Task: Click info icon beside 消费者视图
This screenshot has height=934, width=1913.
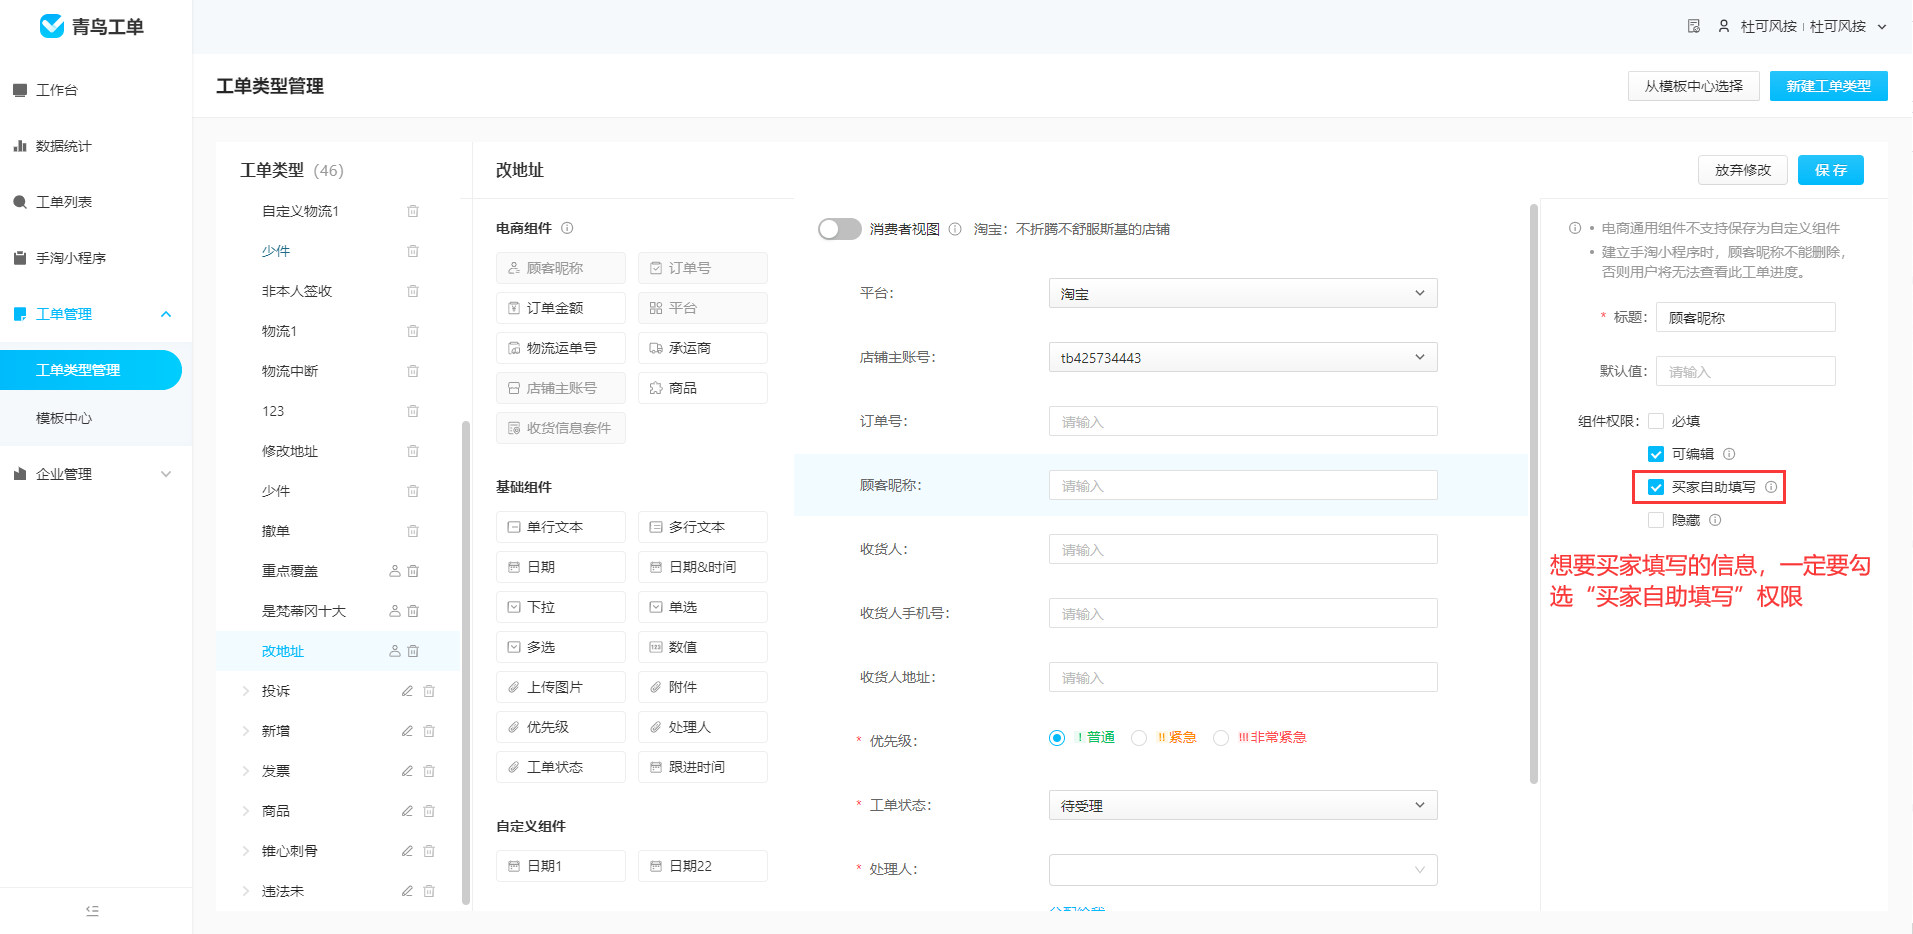Action: point(955,229)
